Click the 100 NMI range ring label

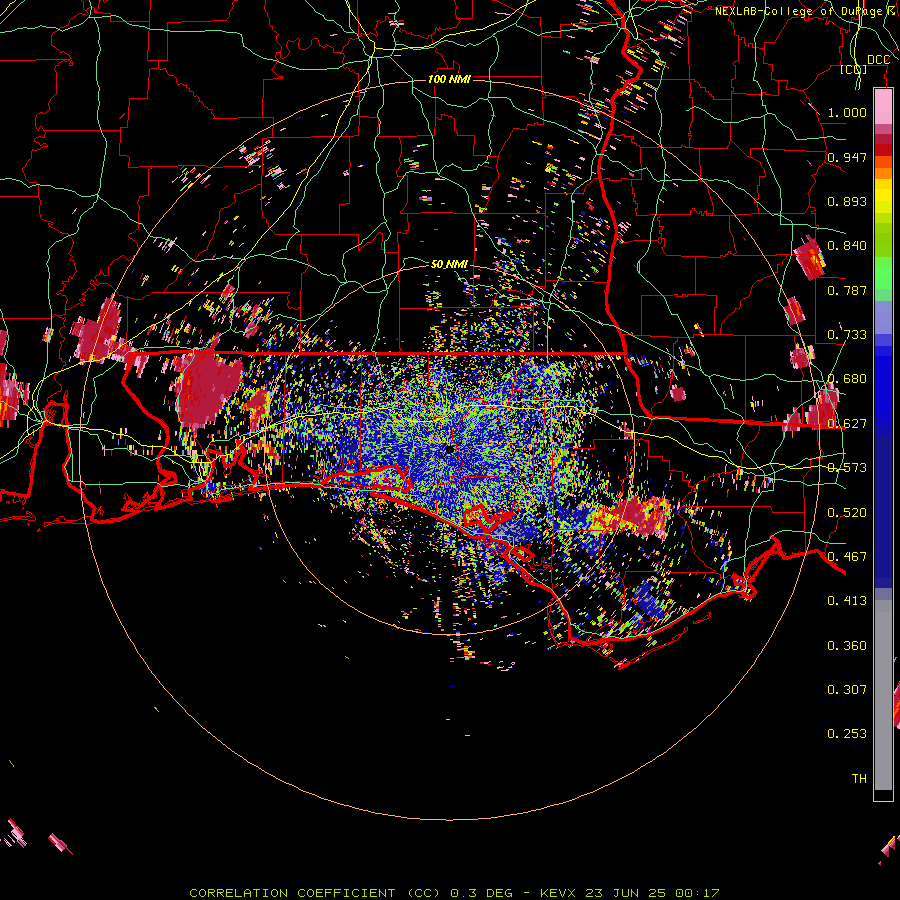point(449,79)
